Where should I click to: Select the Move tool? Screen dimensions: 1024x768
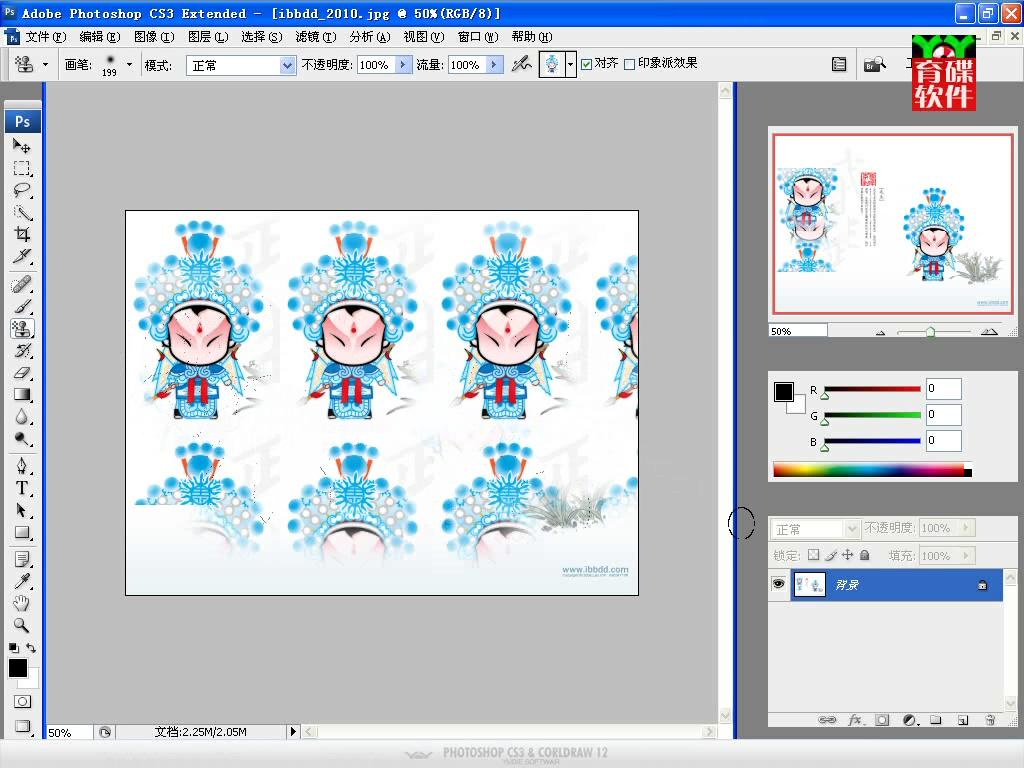(22, 146)
